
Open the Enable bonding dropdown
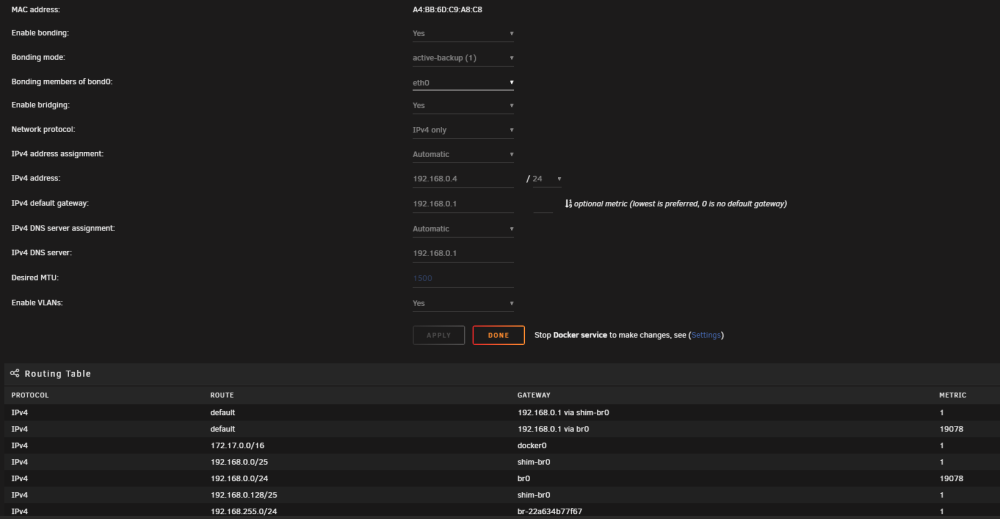[x=463, y=33]
